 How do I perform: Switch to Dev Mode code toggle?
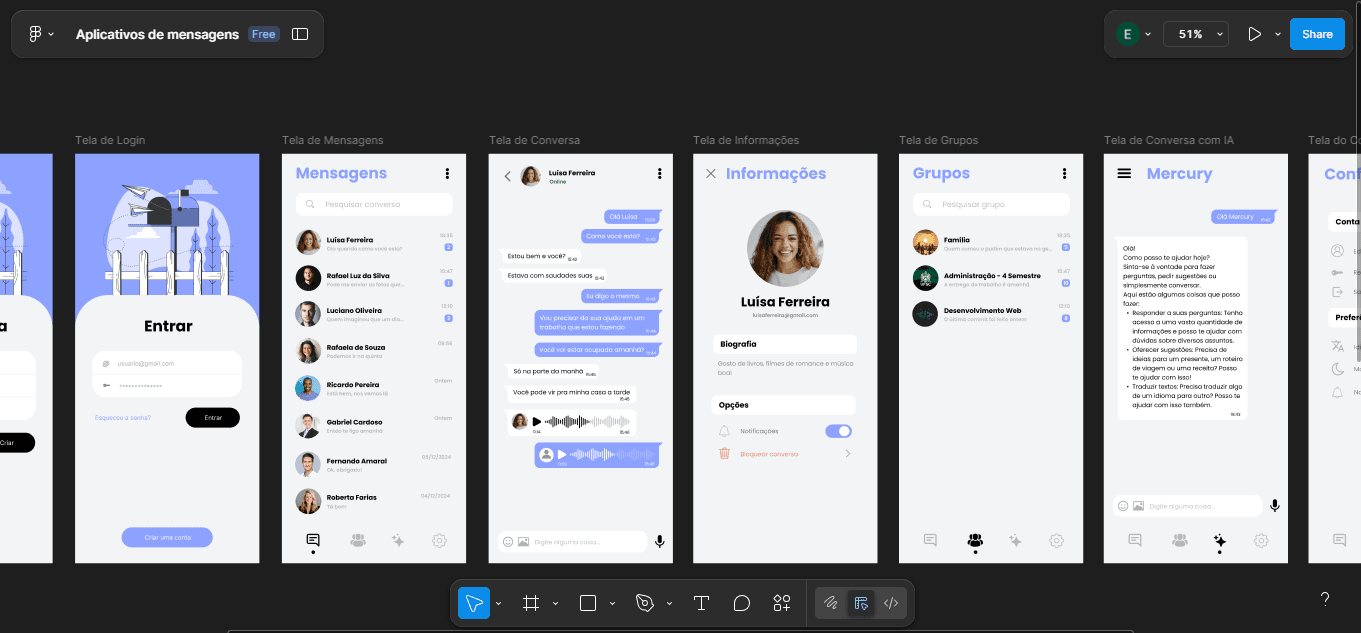pos(891,603)
